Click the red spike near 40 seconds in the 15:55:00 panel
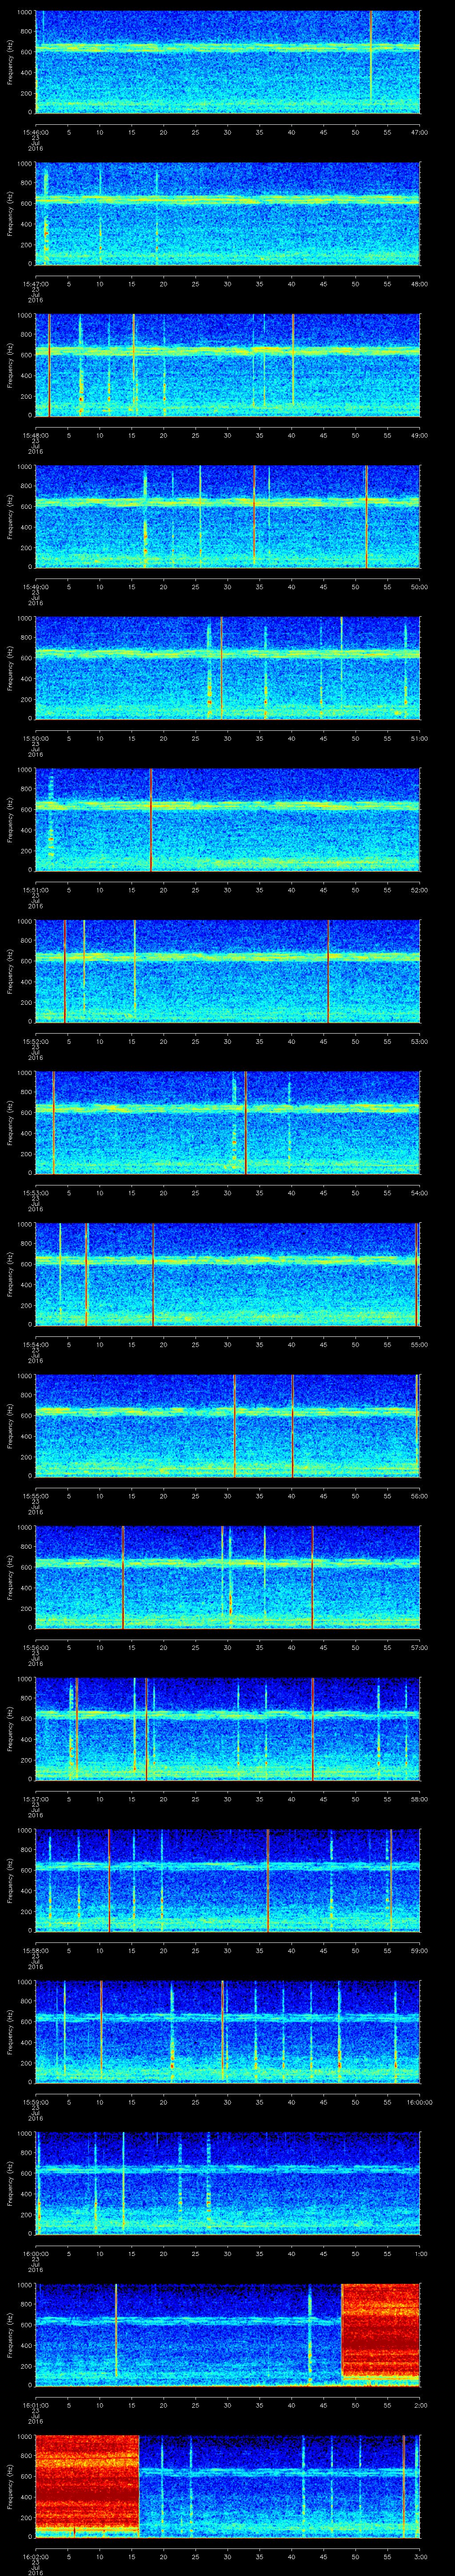 [292, 1426]
